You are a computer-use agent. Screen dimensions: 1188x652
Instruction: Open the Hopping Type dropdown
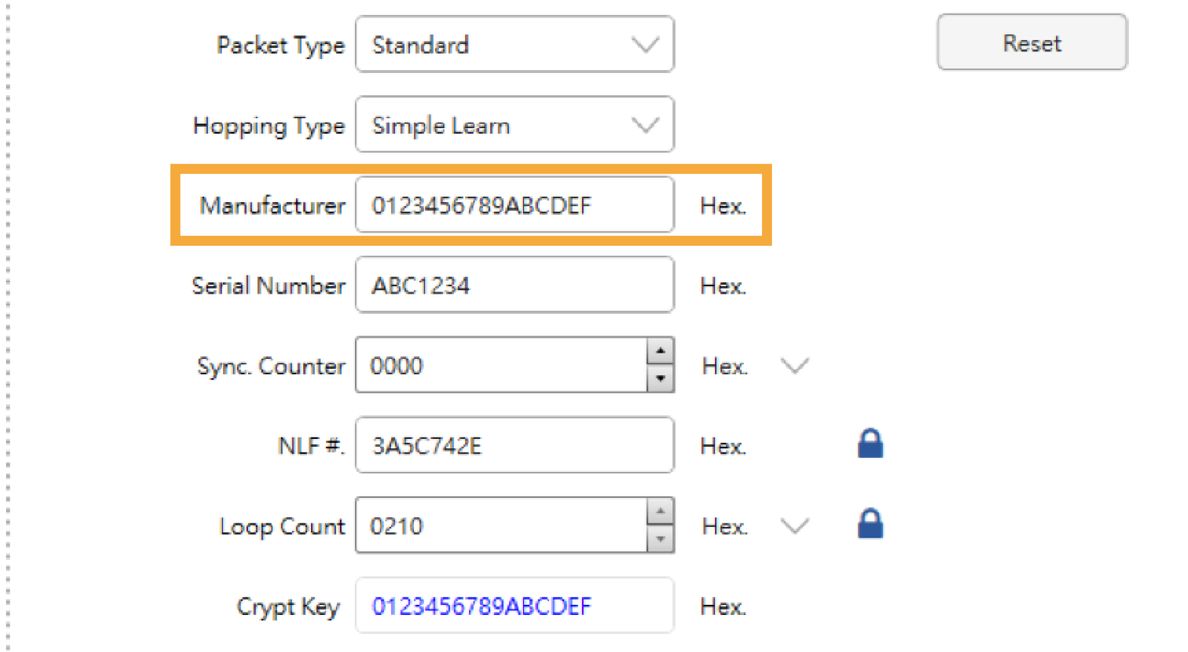[514, 124]
